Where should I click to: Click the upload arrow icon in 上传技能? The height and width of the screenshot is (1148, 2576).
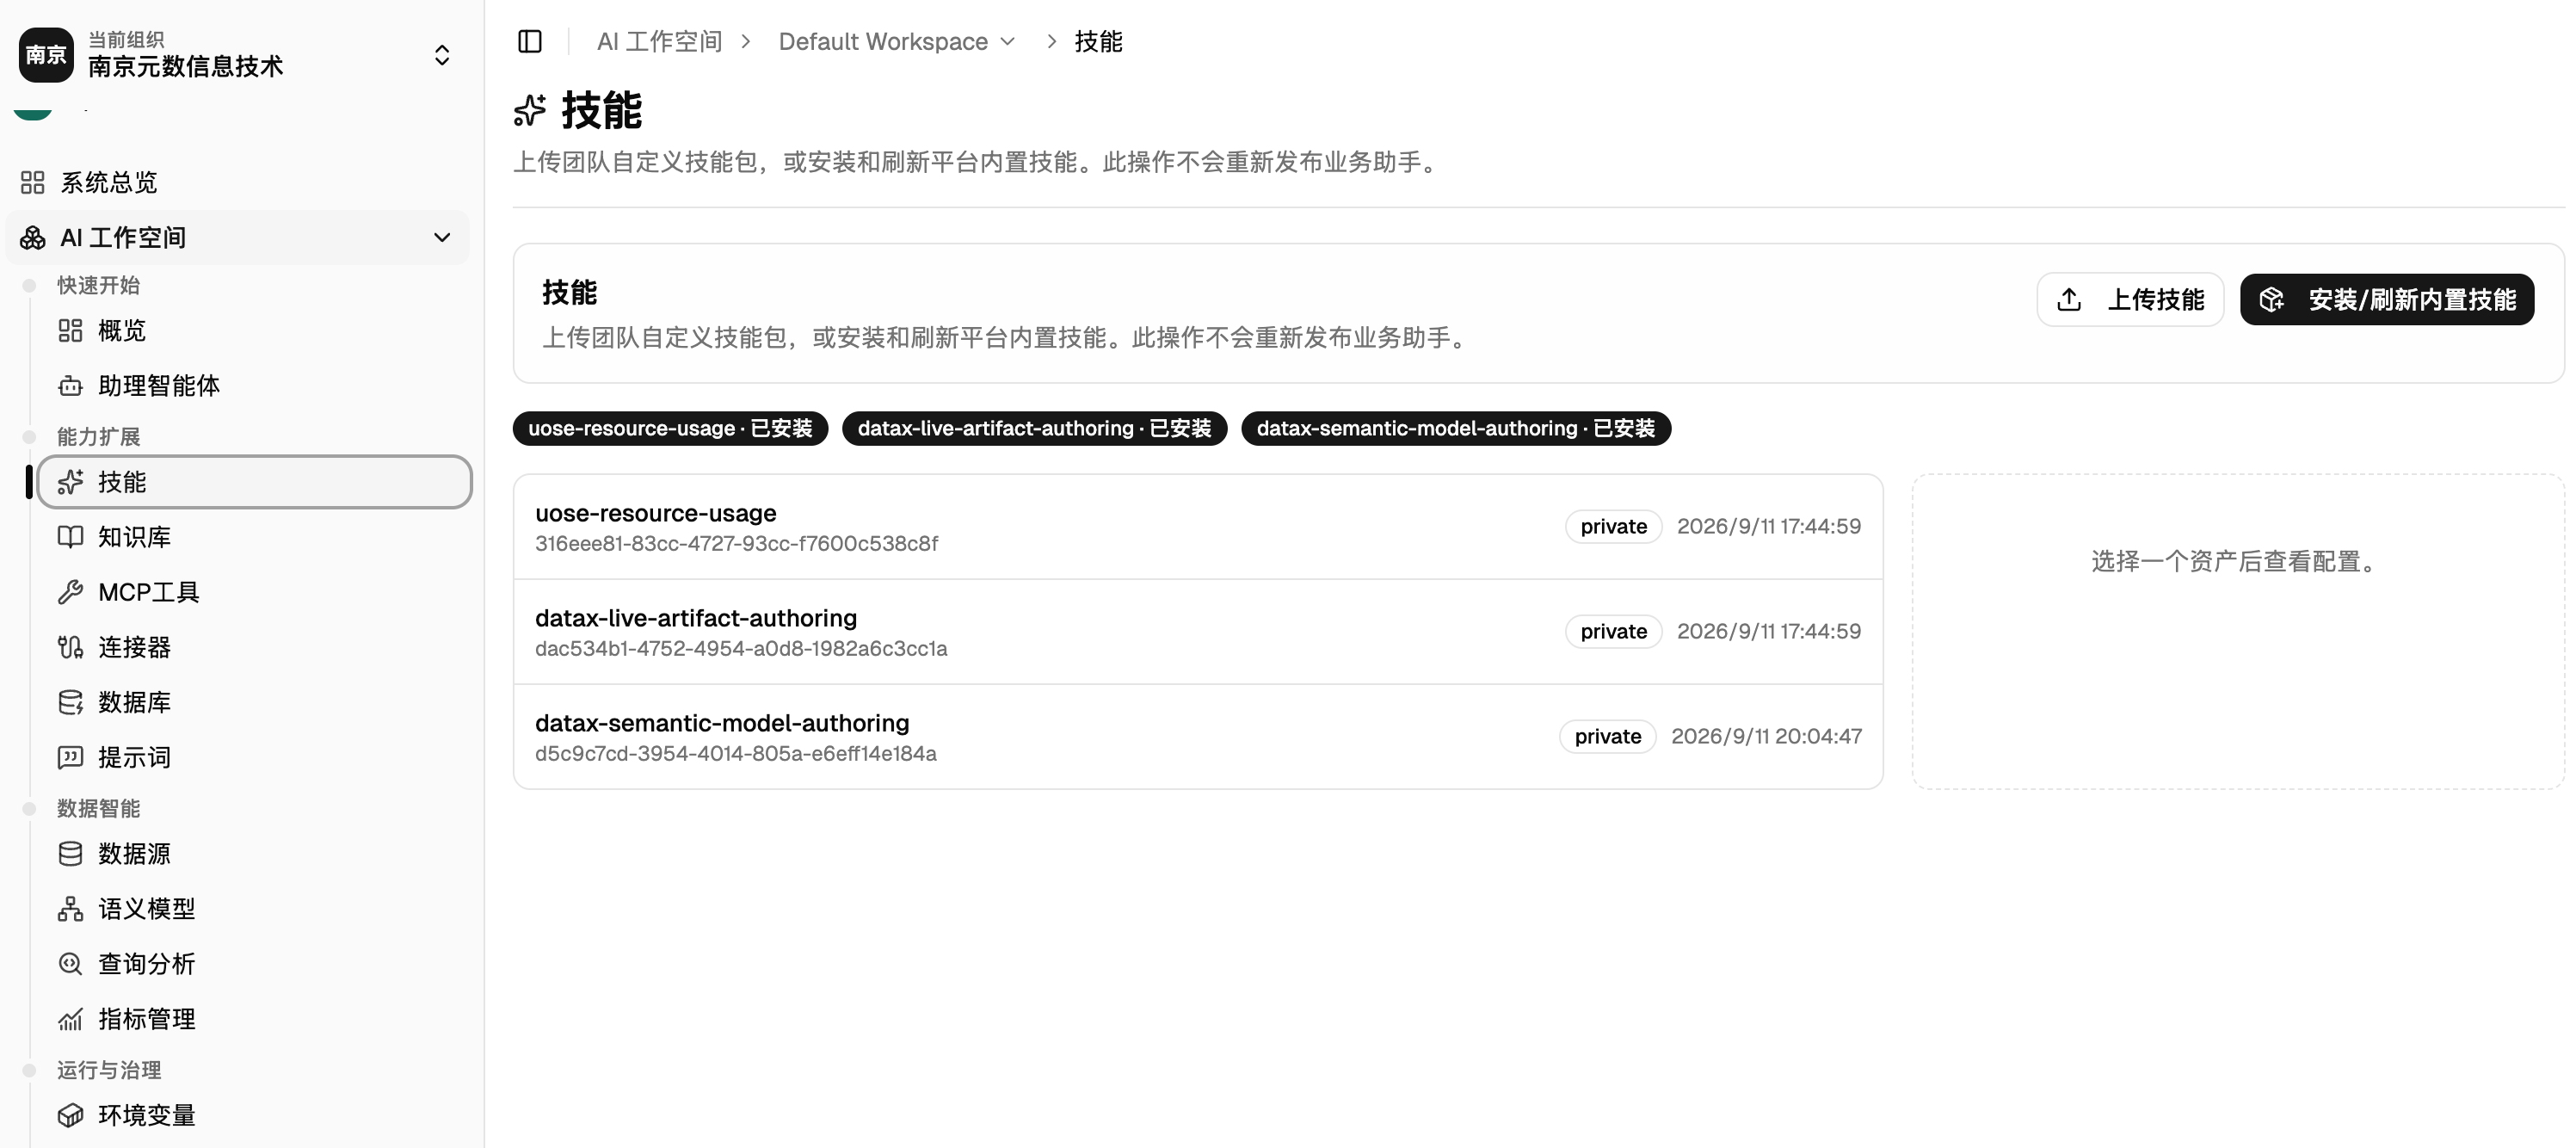pyautogui.click(x=2069, y=299)
